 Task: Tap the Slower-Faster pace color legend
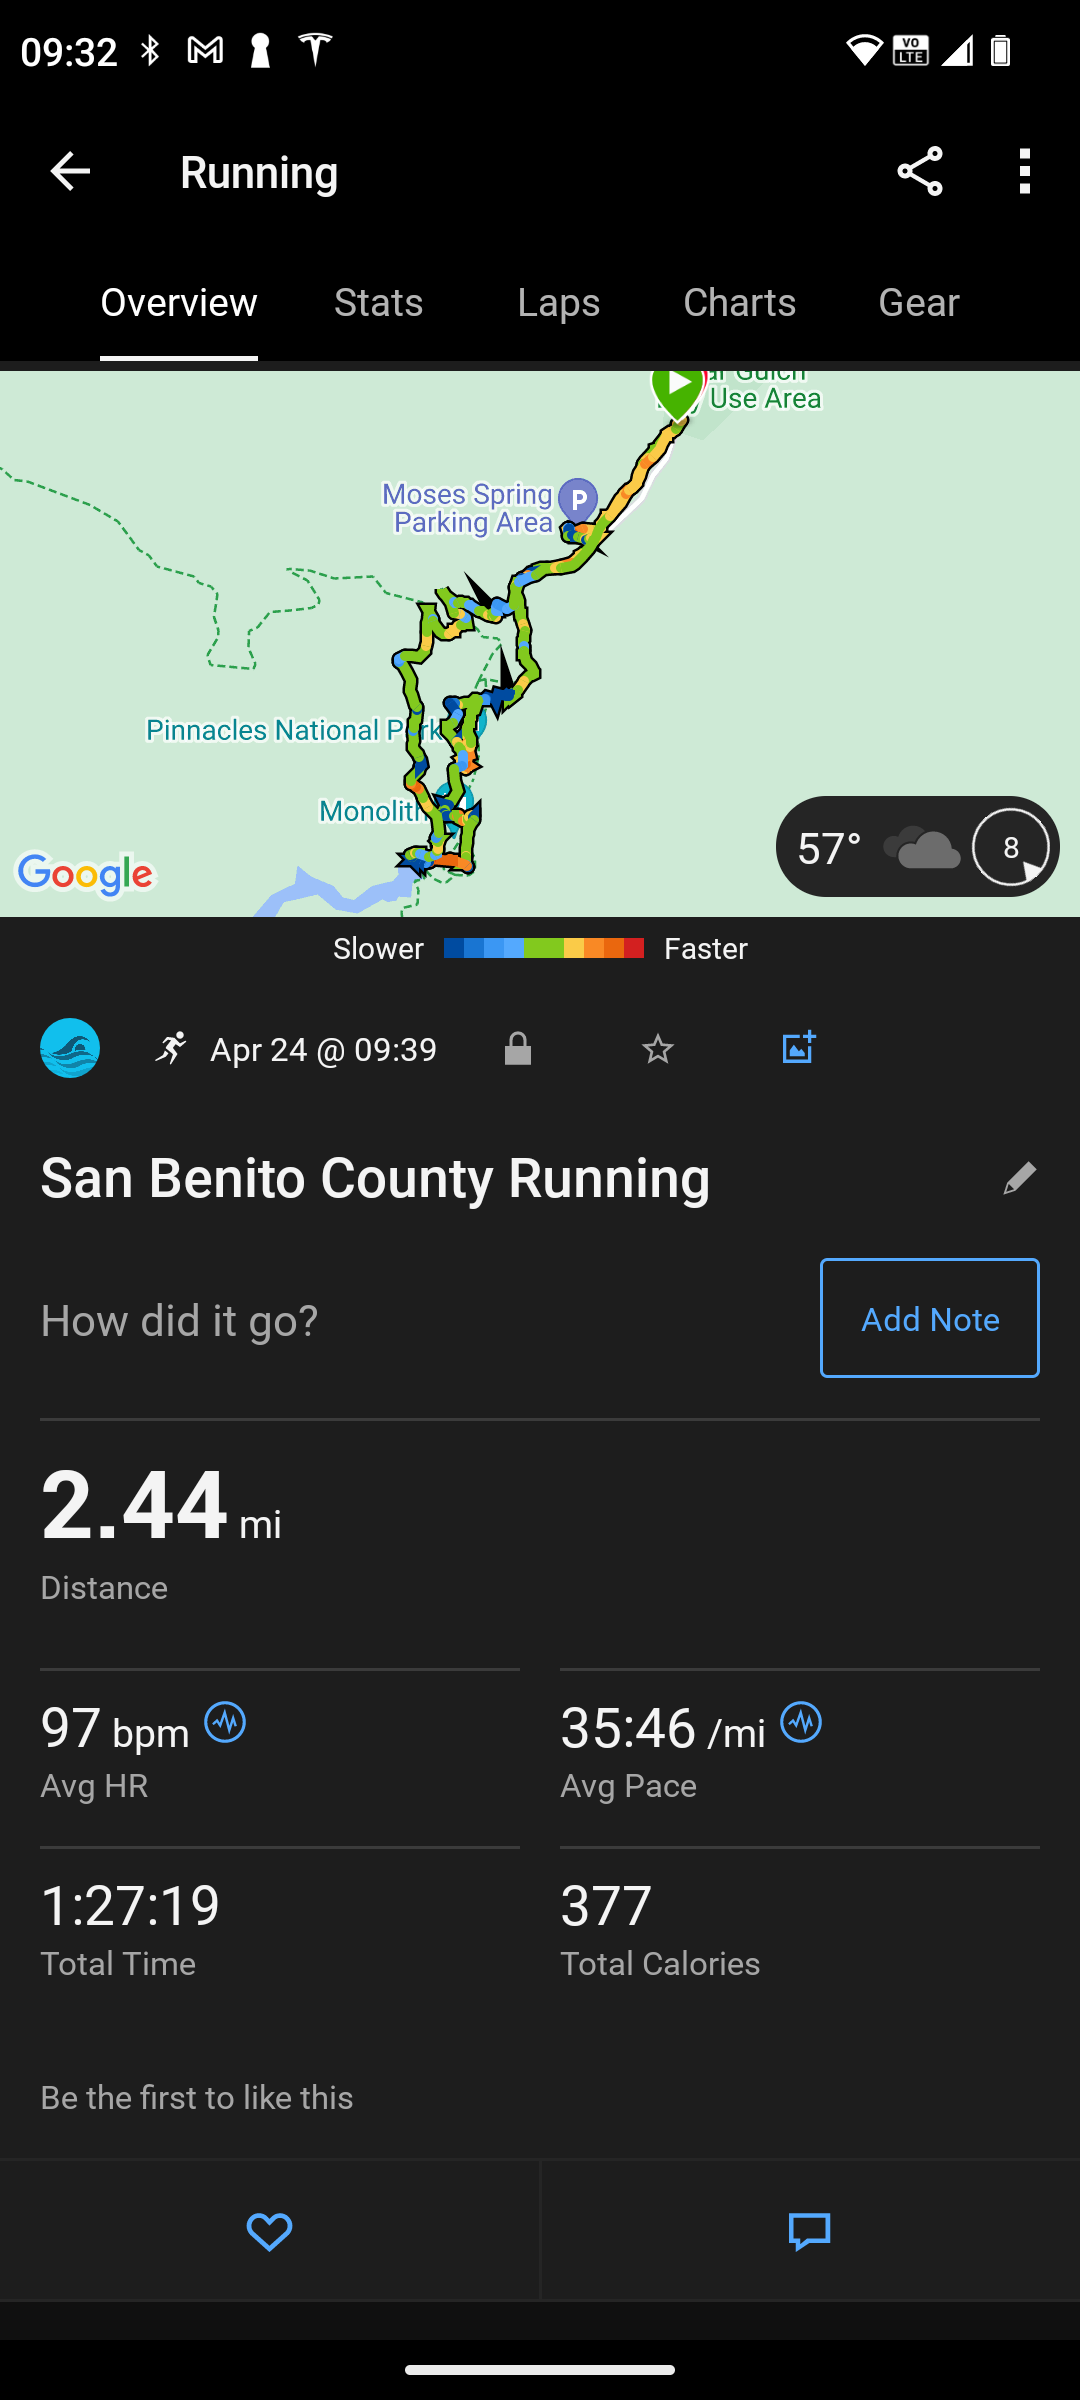543,948
